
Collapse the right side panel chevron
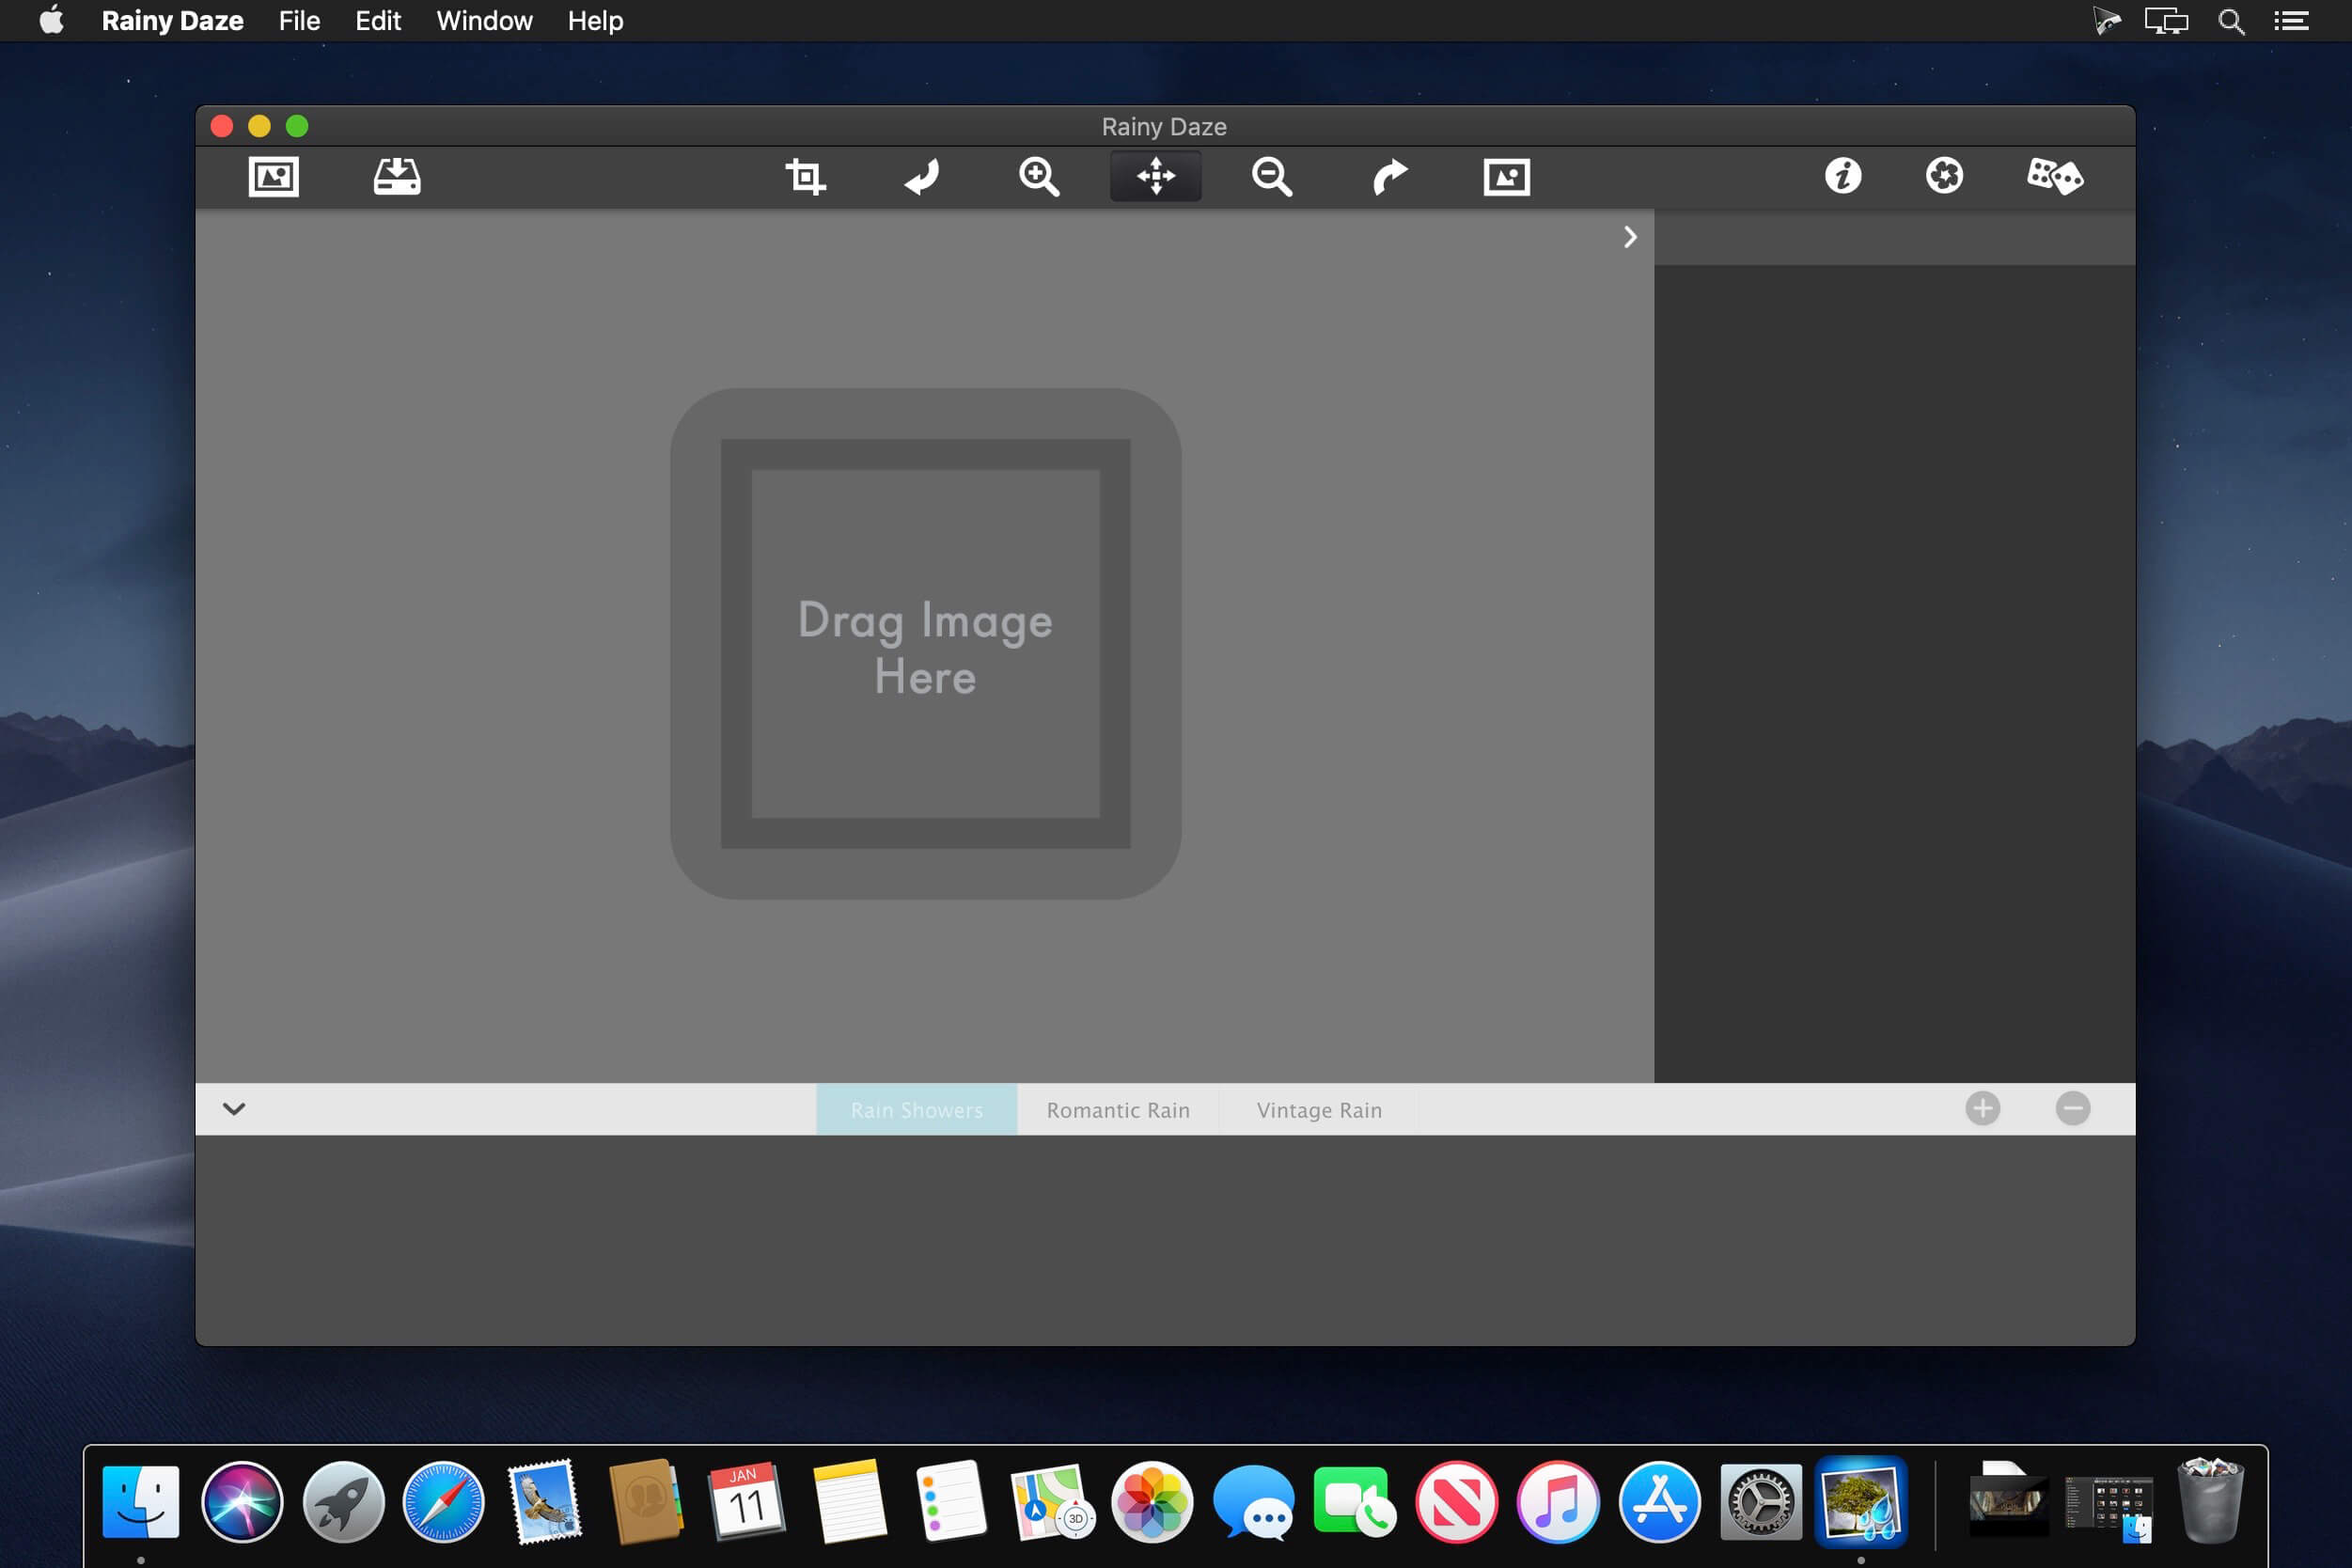(x=1630, y=237)
